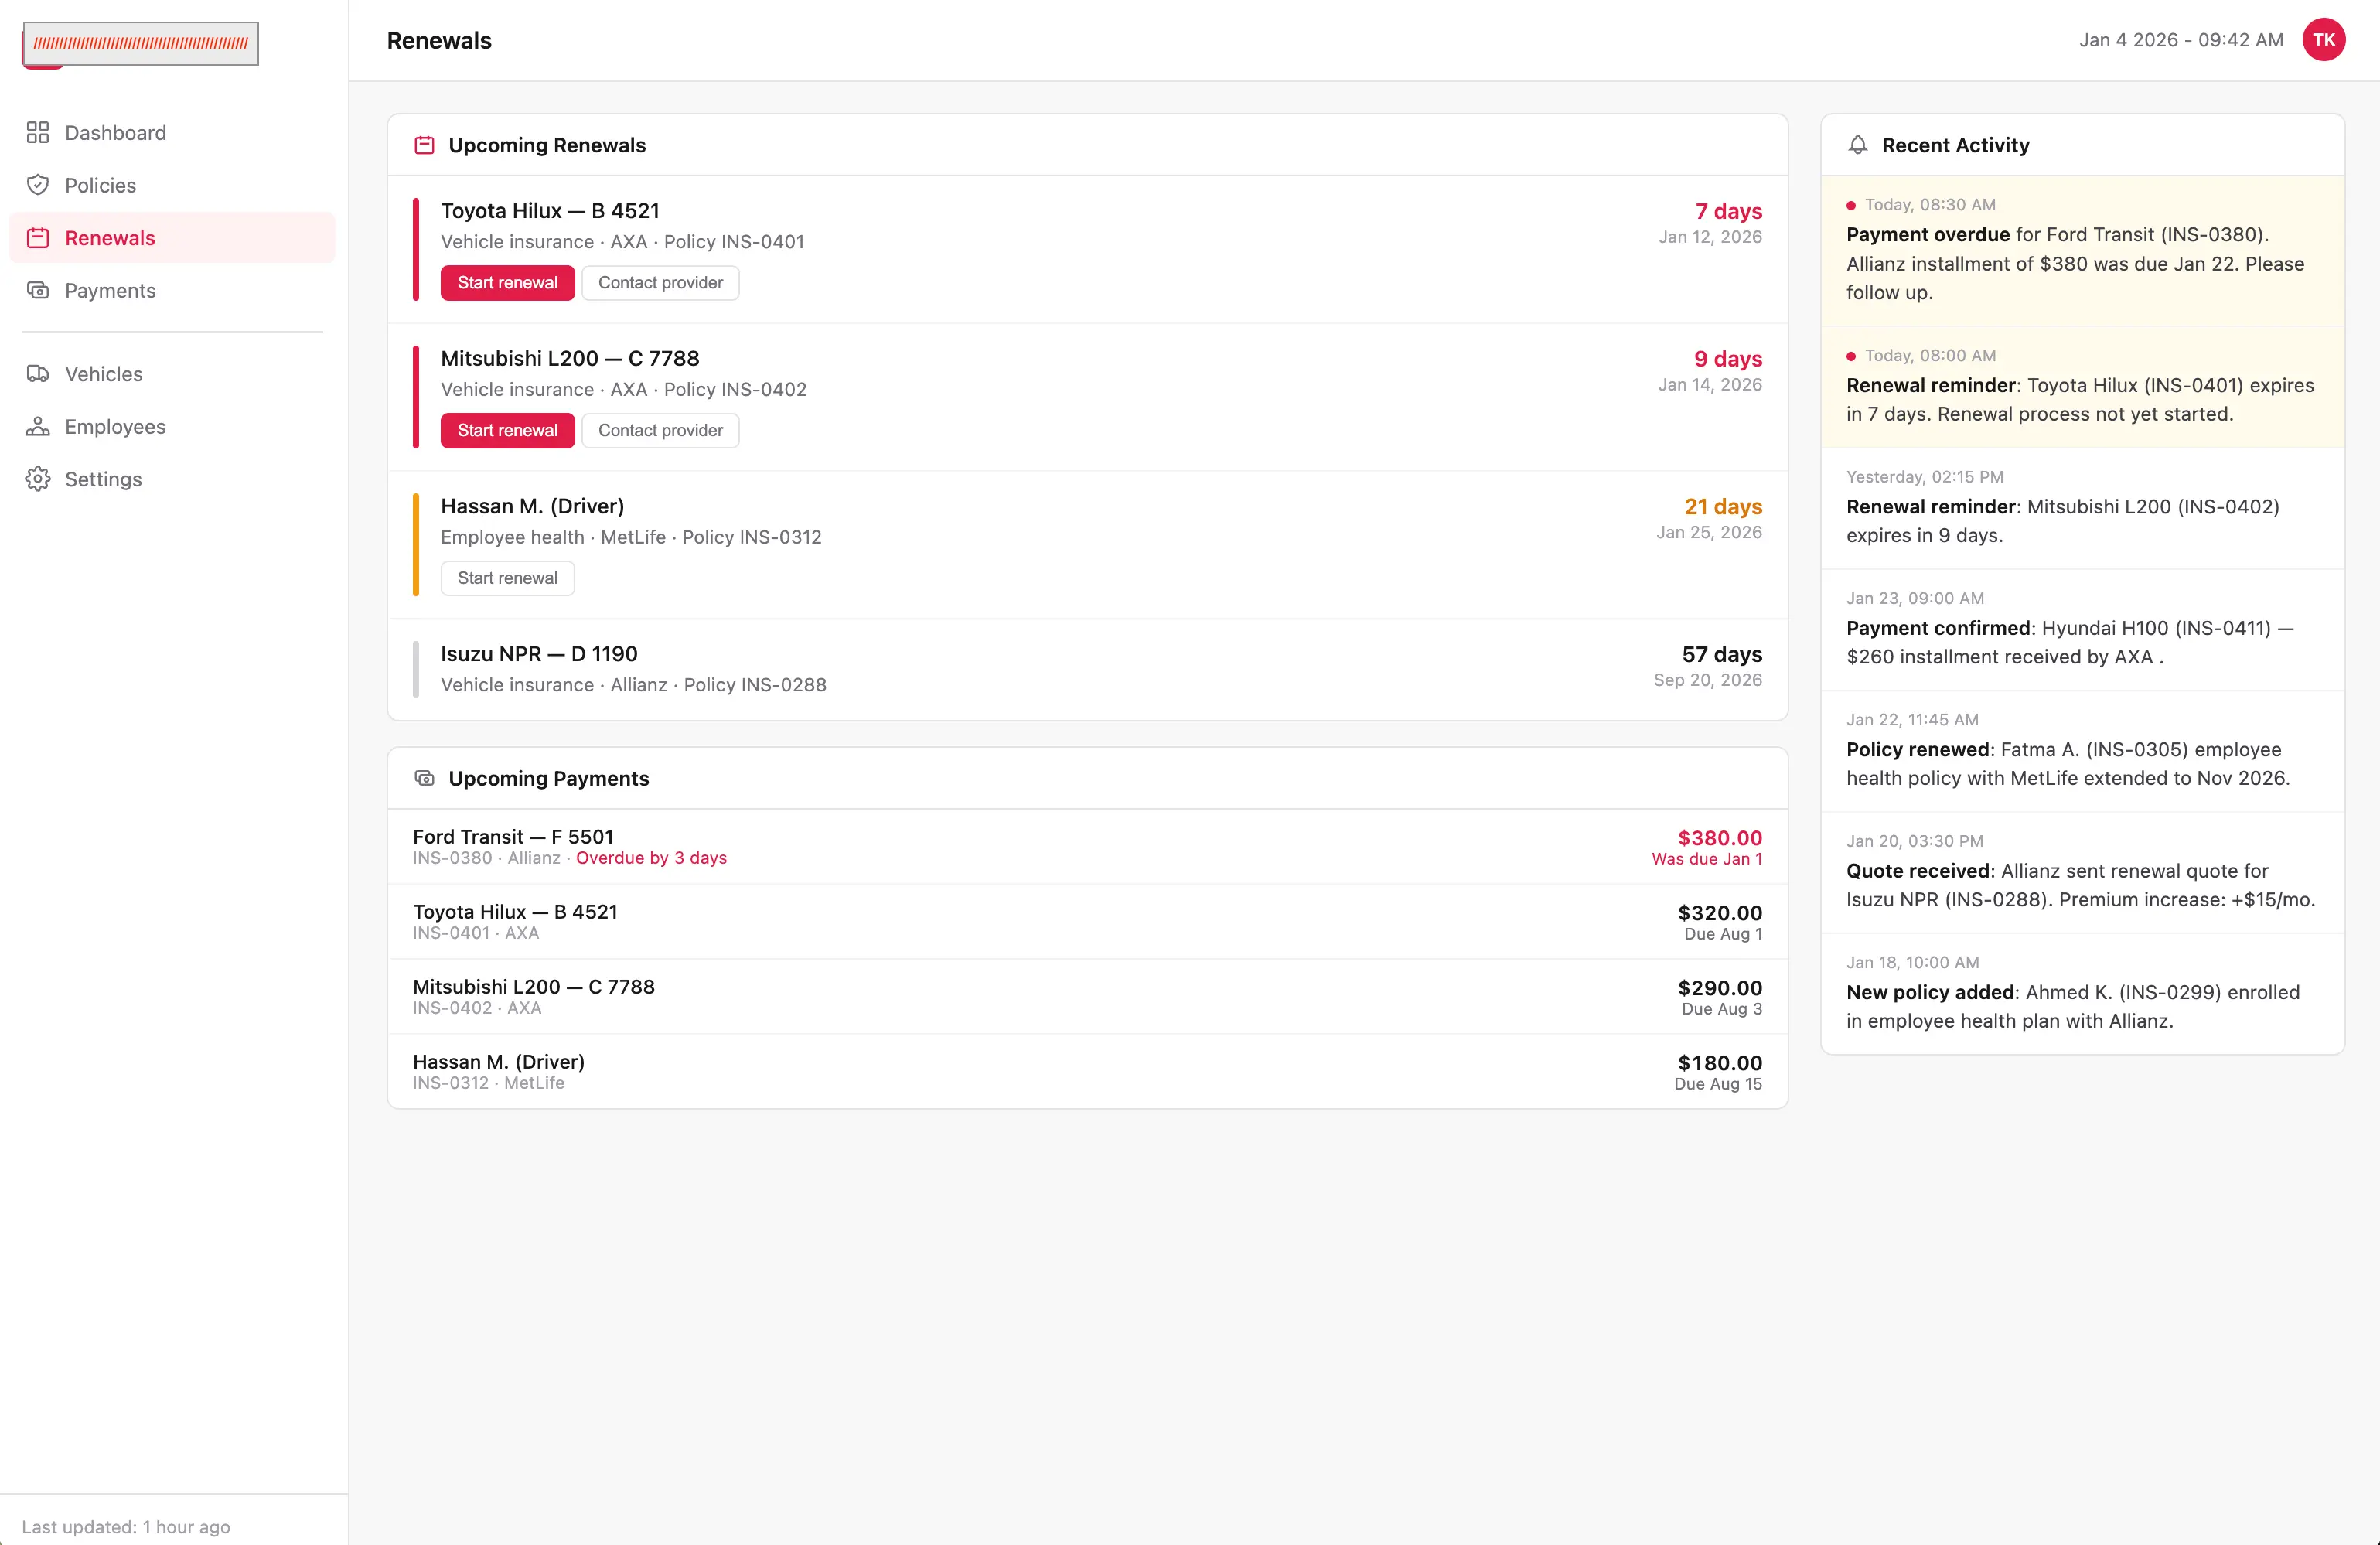Open the Payment overdue Ford Transit notification
2380x1545 pixels.
2083,251
